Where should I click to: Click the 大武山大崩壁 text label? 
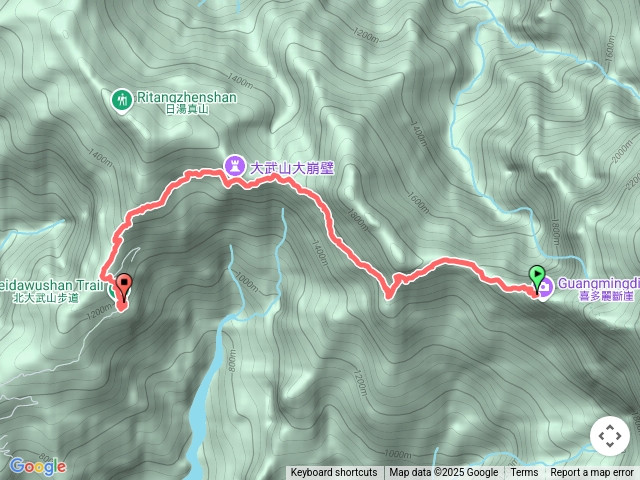click(292, 168)
